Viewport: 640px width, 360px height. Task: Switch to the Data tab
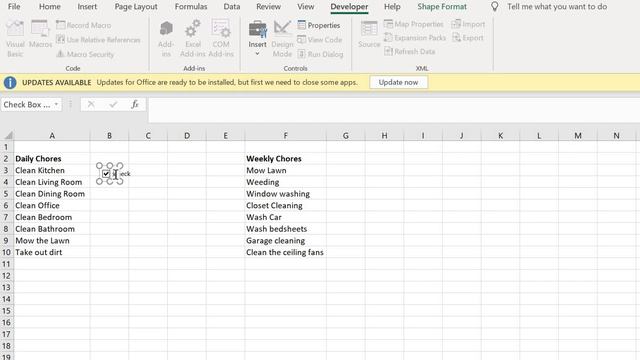click(232, 7)
